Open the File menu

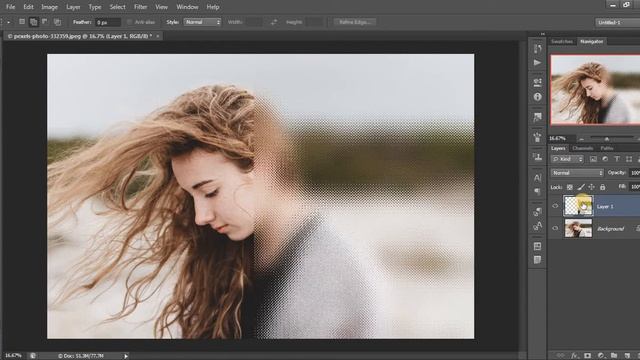coord(10,7)
